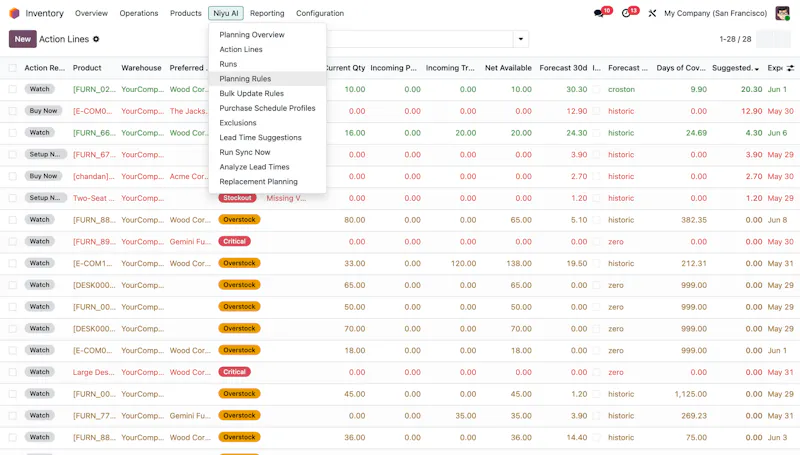Check the FURN_67 Setup row checkbox
Image resolution: width=800 pixels, height=455 pixels.
(x=13, y=155)
